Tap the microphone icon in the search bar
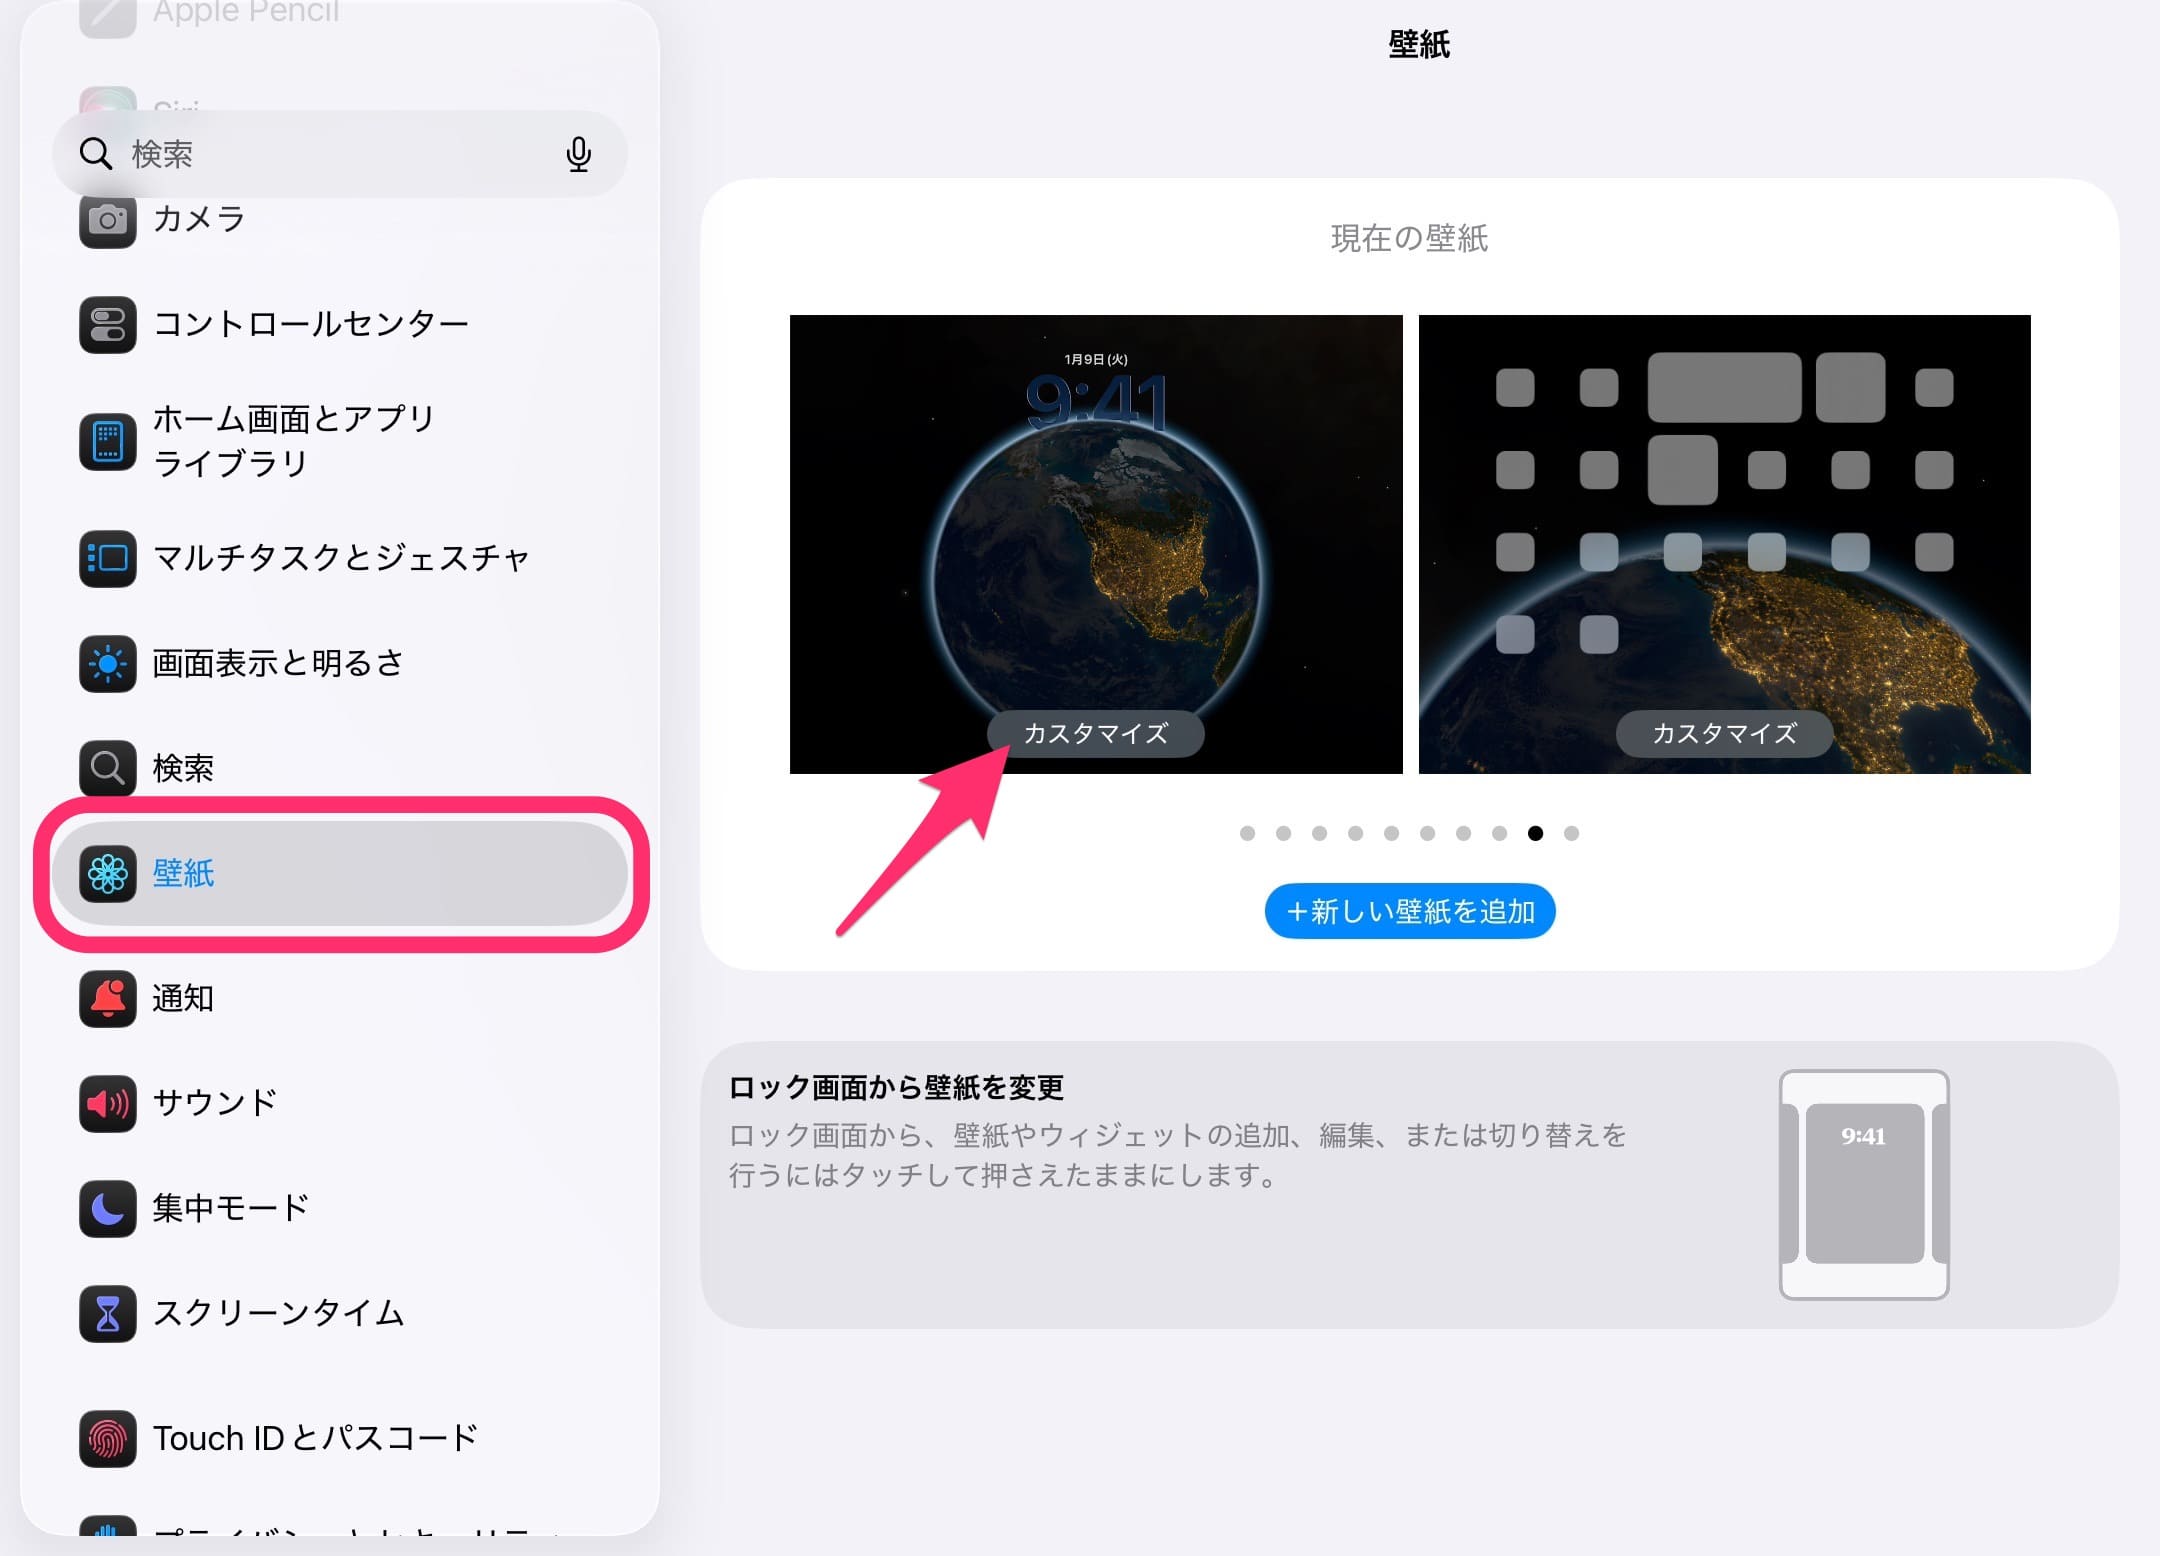The width and height of the screenshot is (2160, 1556). (x=578, y=153)
